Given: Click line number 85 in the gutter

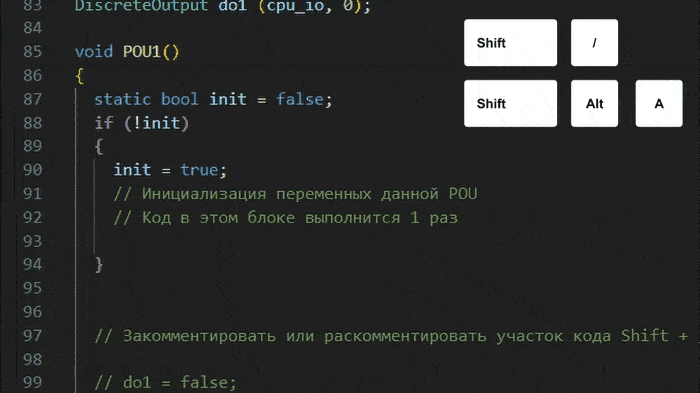Looking at the screenshot, I should [x=33, y=52].
